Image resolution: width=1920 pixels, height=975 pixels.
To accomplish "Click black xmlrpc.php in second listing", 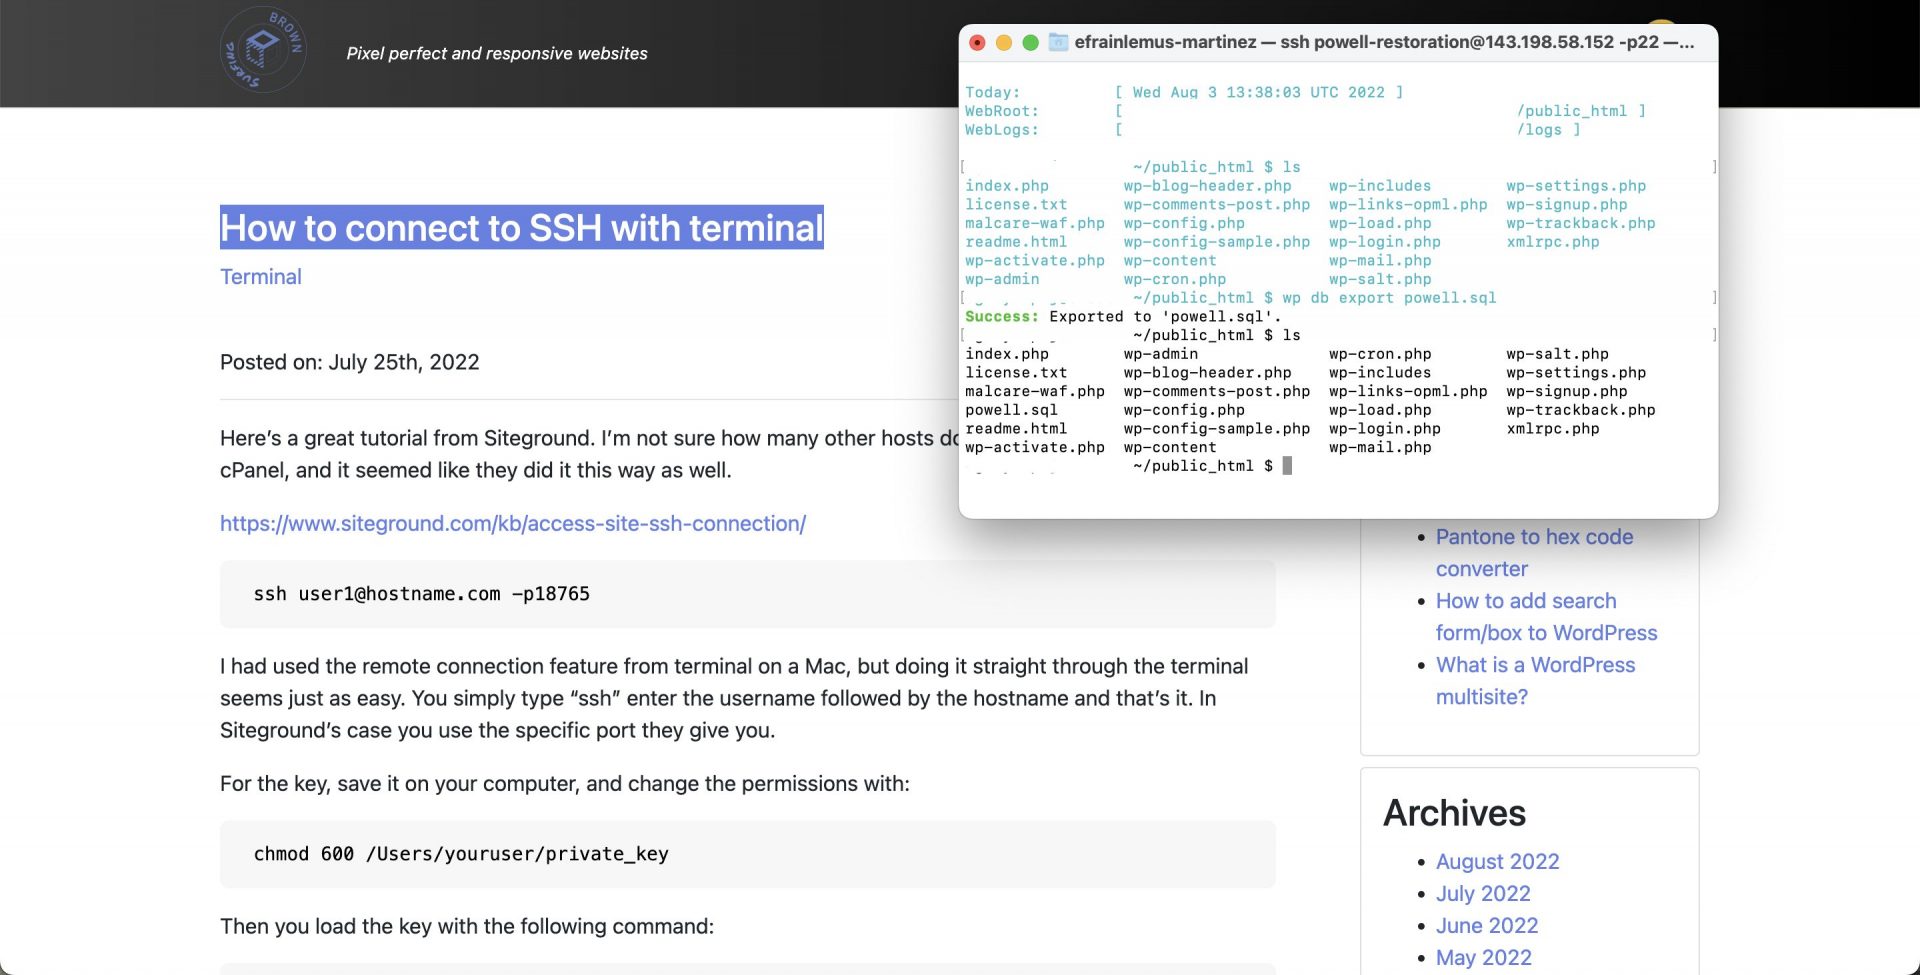I will click(x=1553, y=429).
